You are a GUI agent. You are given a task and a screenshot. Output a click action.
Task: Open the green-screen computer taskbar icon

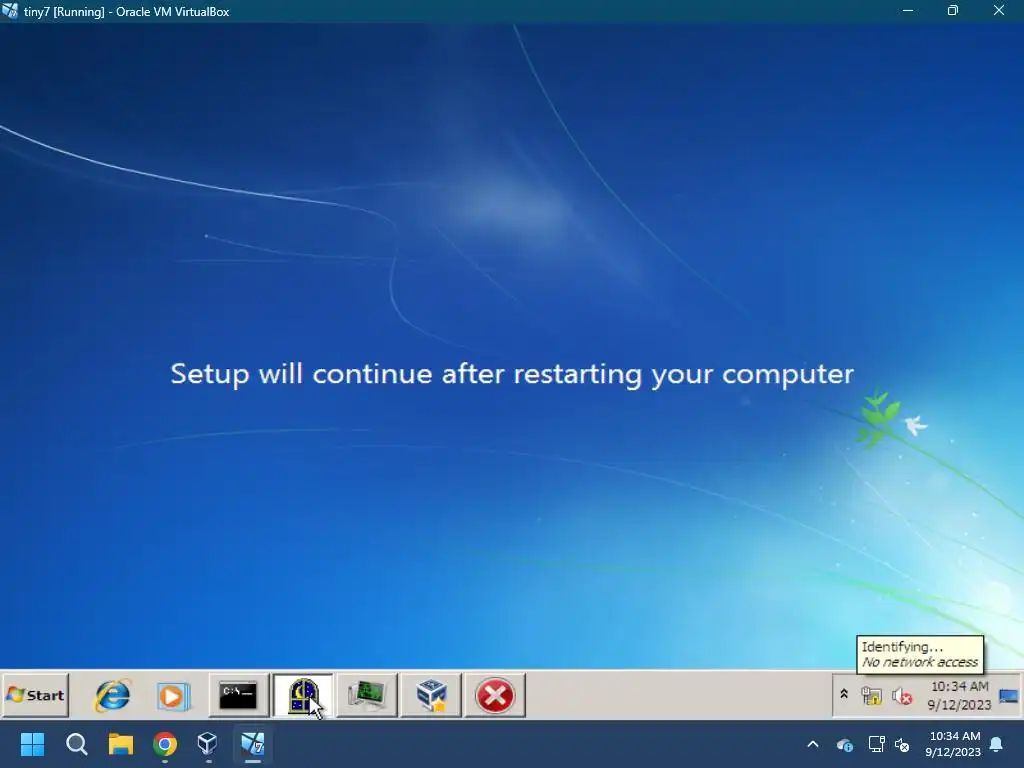[x=367, y=696]
